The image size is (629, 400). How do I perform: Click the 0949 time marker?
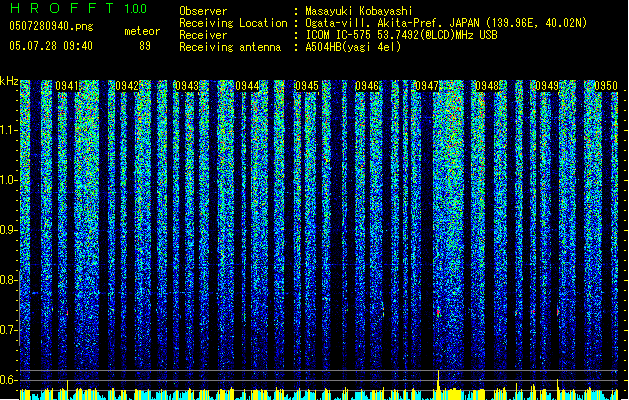pyautogui.click(x=547, y=86)
